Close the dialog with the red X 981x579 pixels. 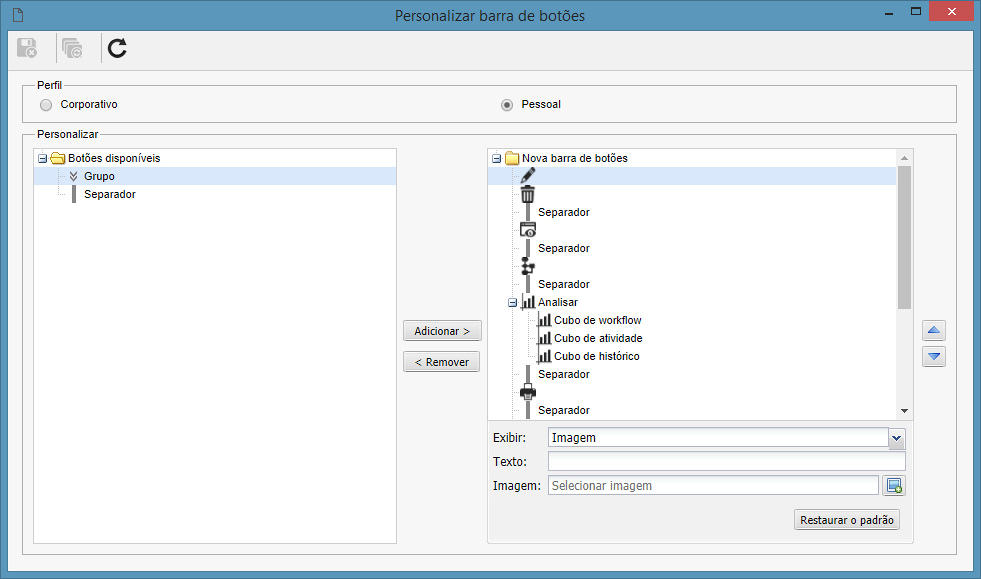click(952, 11)
